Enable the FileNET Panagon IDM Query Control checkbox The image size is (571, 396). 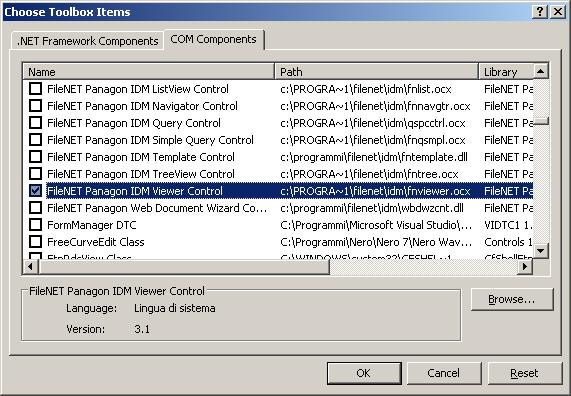click(35, 123)
